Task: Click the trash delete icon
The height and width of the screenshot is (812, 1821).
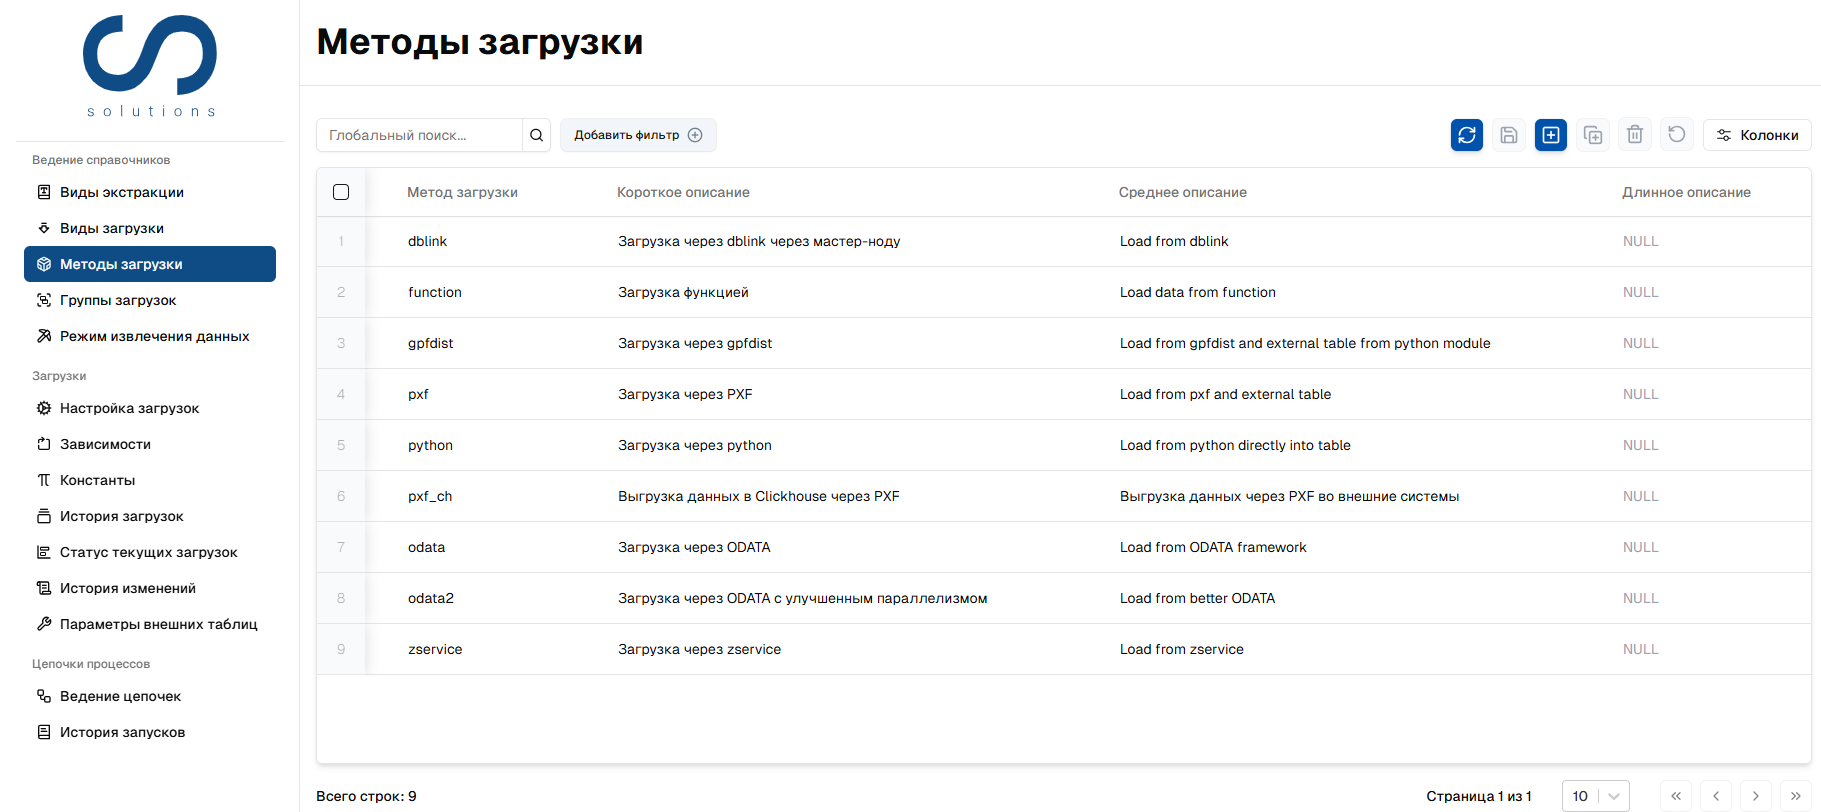Action: click(1634, 135)
